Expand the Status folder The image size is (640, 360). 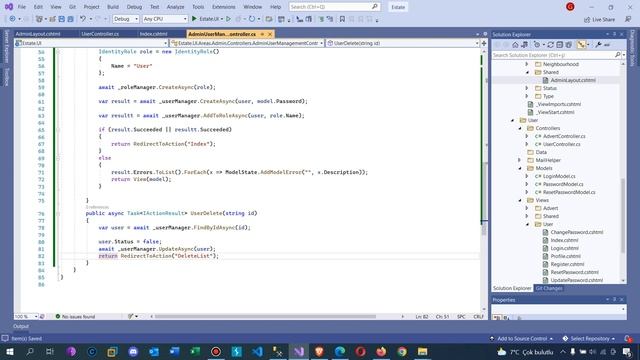tap(527, 88)
